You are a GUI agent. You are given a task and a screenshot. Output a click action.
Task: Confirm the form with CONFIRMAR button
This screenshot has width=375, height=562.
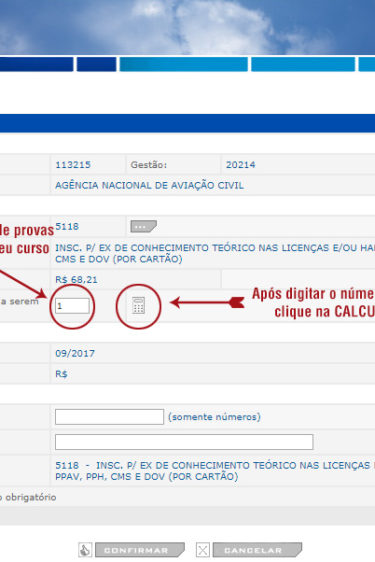click(x=140, y=550)
